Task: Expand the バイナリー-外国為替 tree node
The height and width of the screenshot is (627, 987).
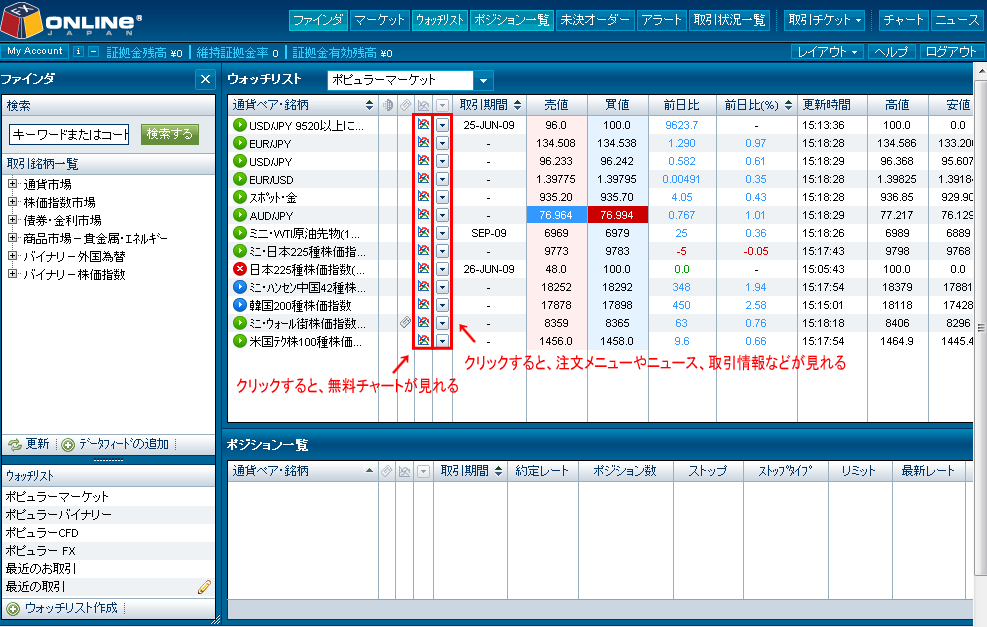Action: pyautogui.click(x=12, y=256)
